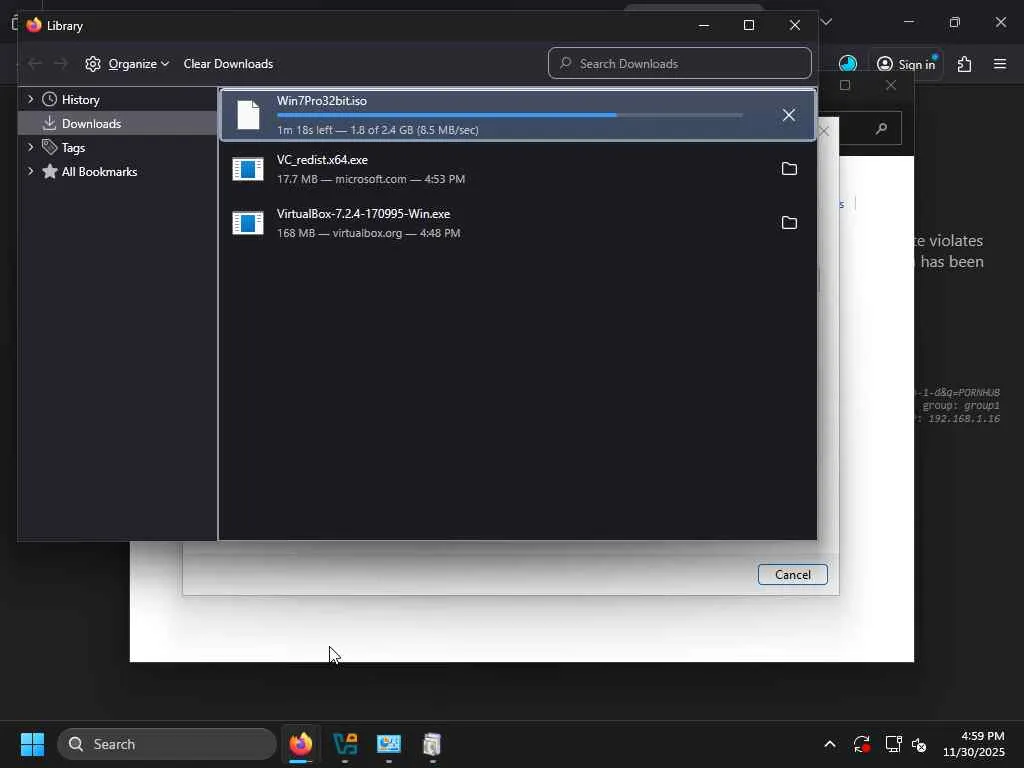
Task: Click the taskbar Search box
Action: pyautogui.click(x=167, y=744)
